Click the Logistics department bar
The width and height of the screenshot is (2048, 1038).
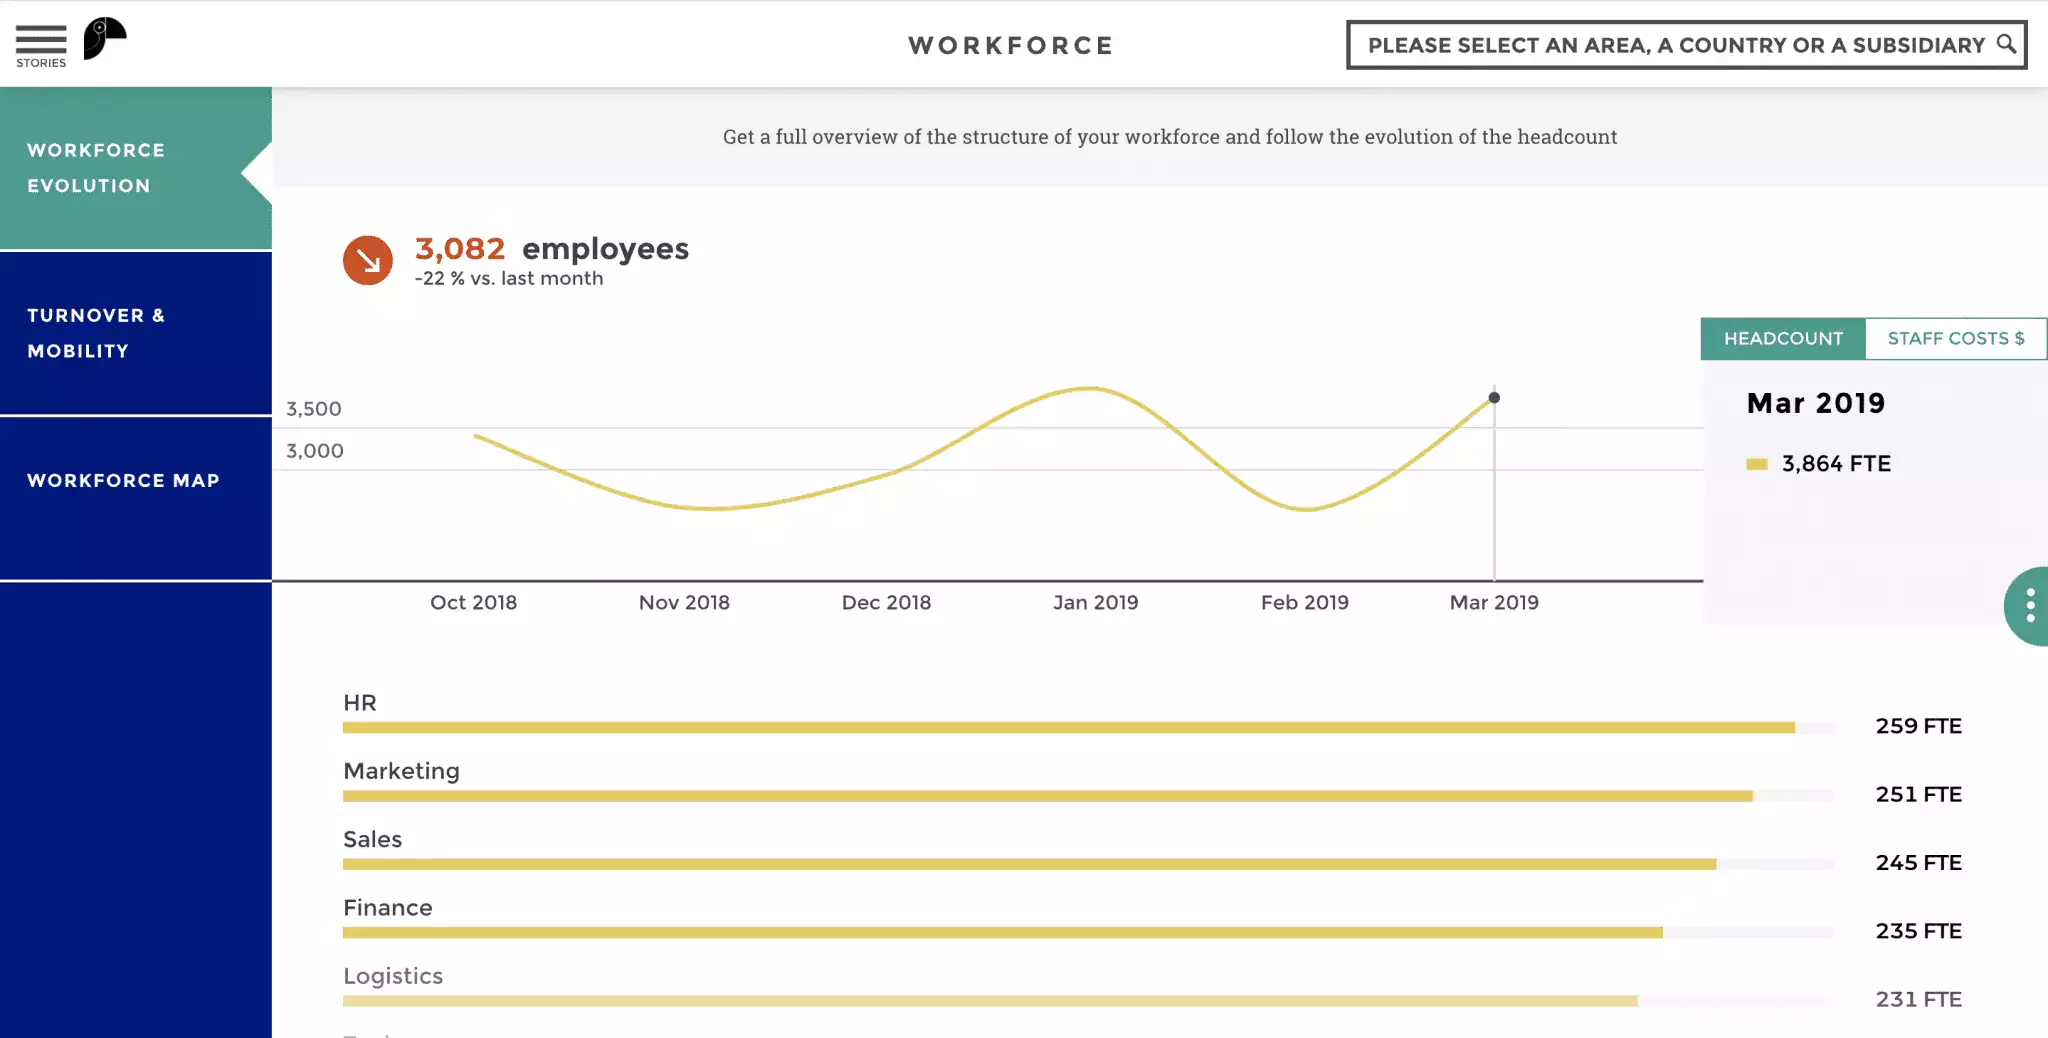[990, 1000]
